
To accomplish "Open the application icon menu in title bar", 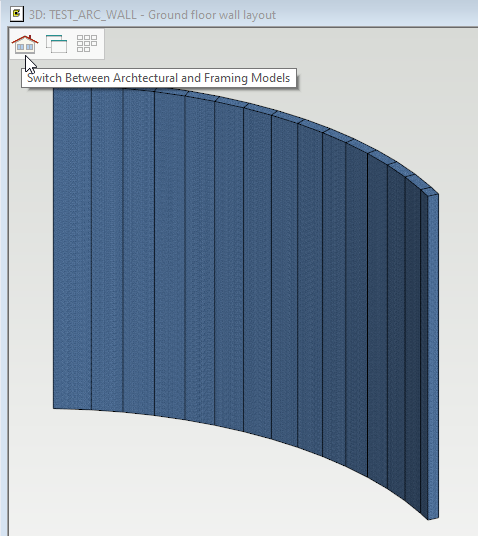I will [17, 14].
